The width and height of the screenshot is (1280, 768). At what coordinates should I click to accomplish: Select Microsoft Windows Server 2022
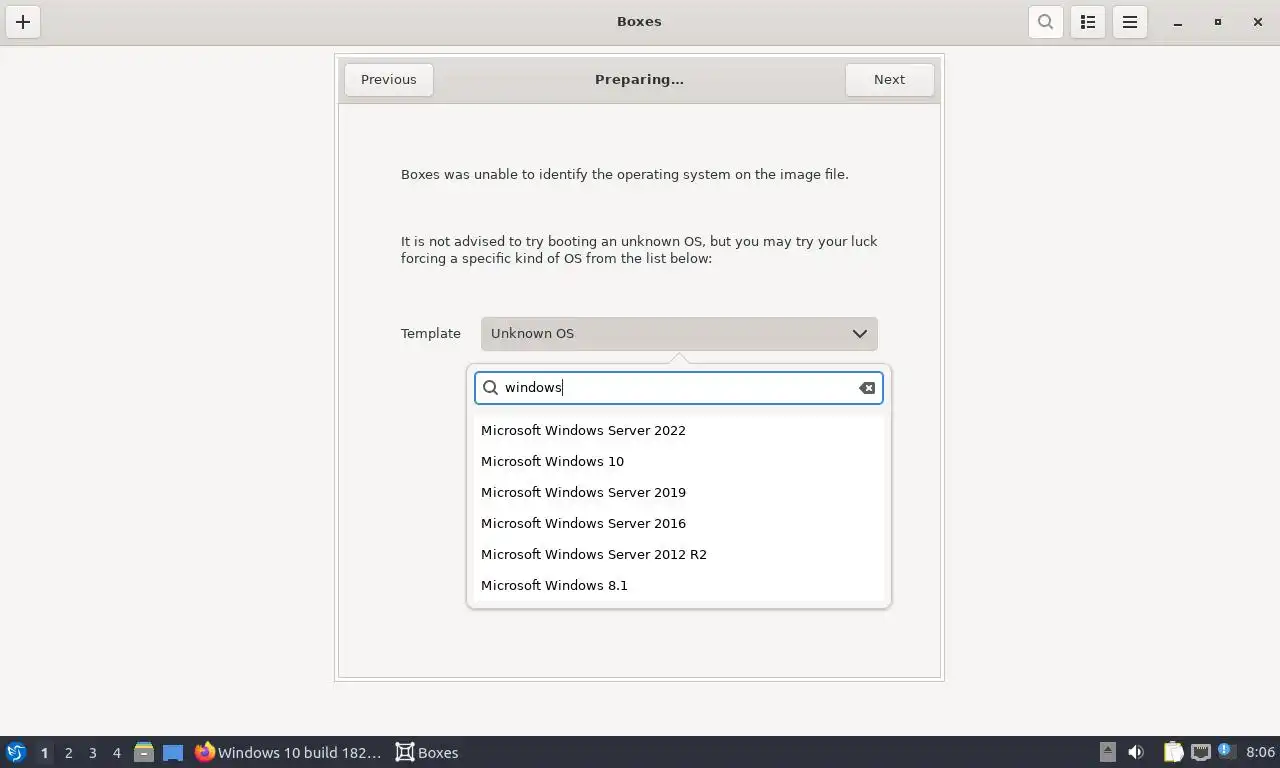point(679,430)
